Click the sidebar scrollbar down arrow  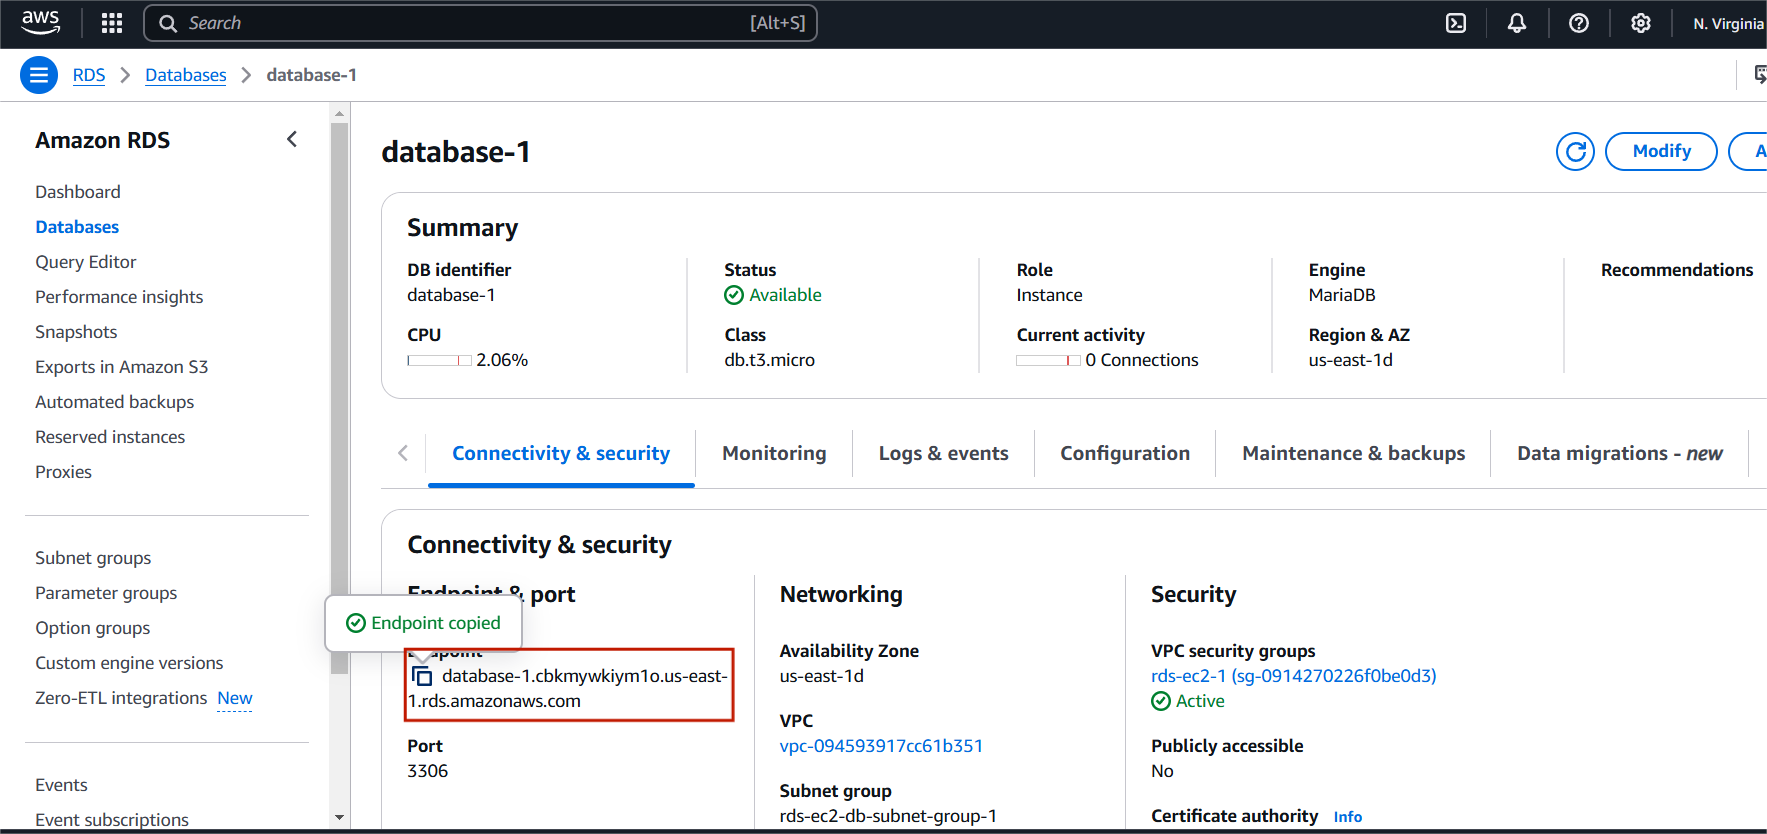tap(339, 817)
